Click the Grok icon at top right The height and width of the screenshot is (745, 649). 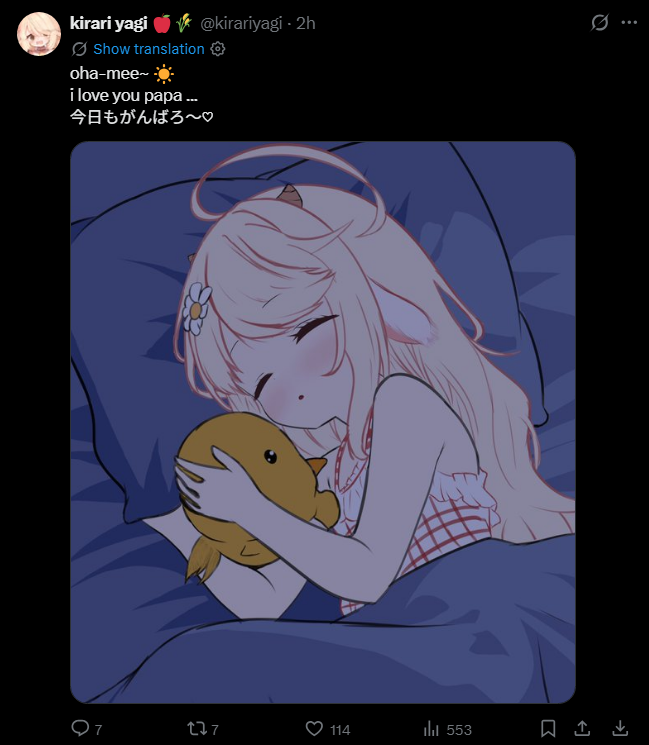click(600, 22)
